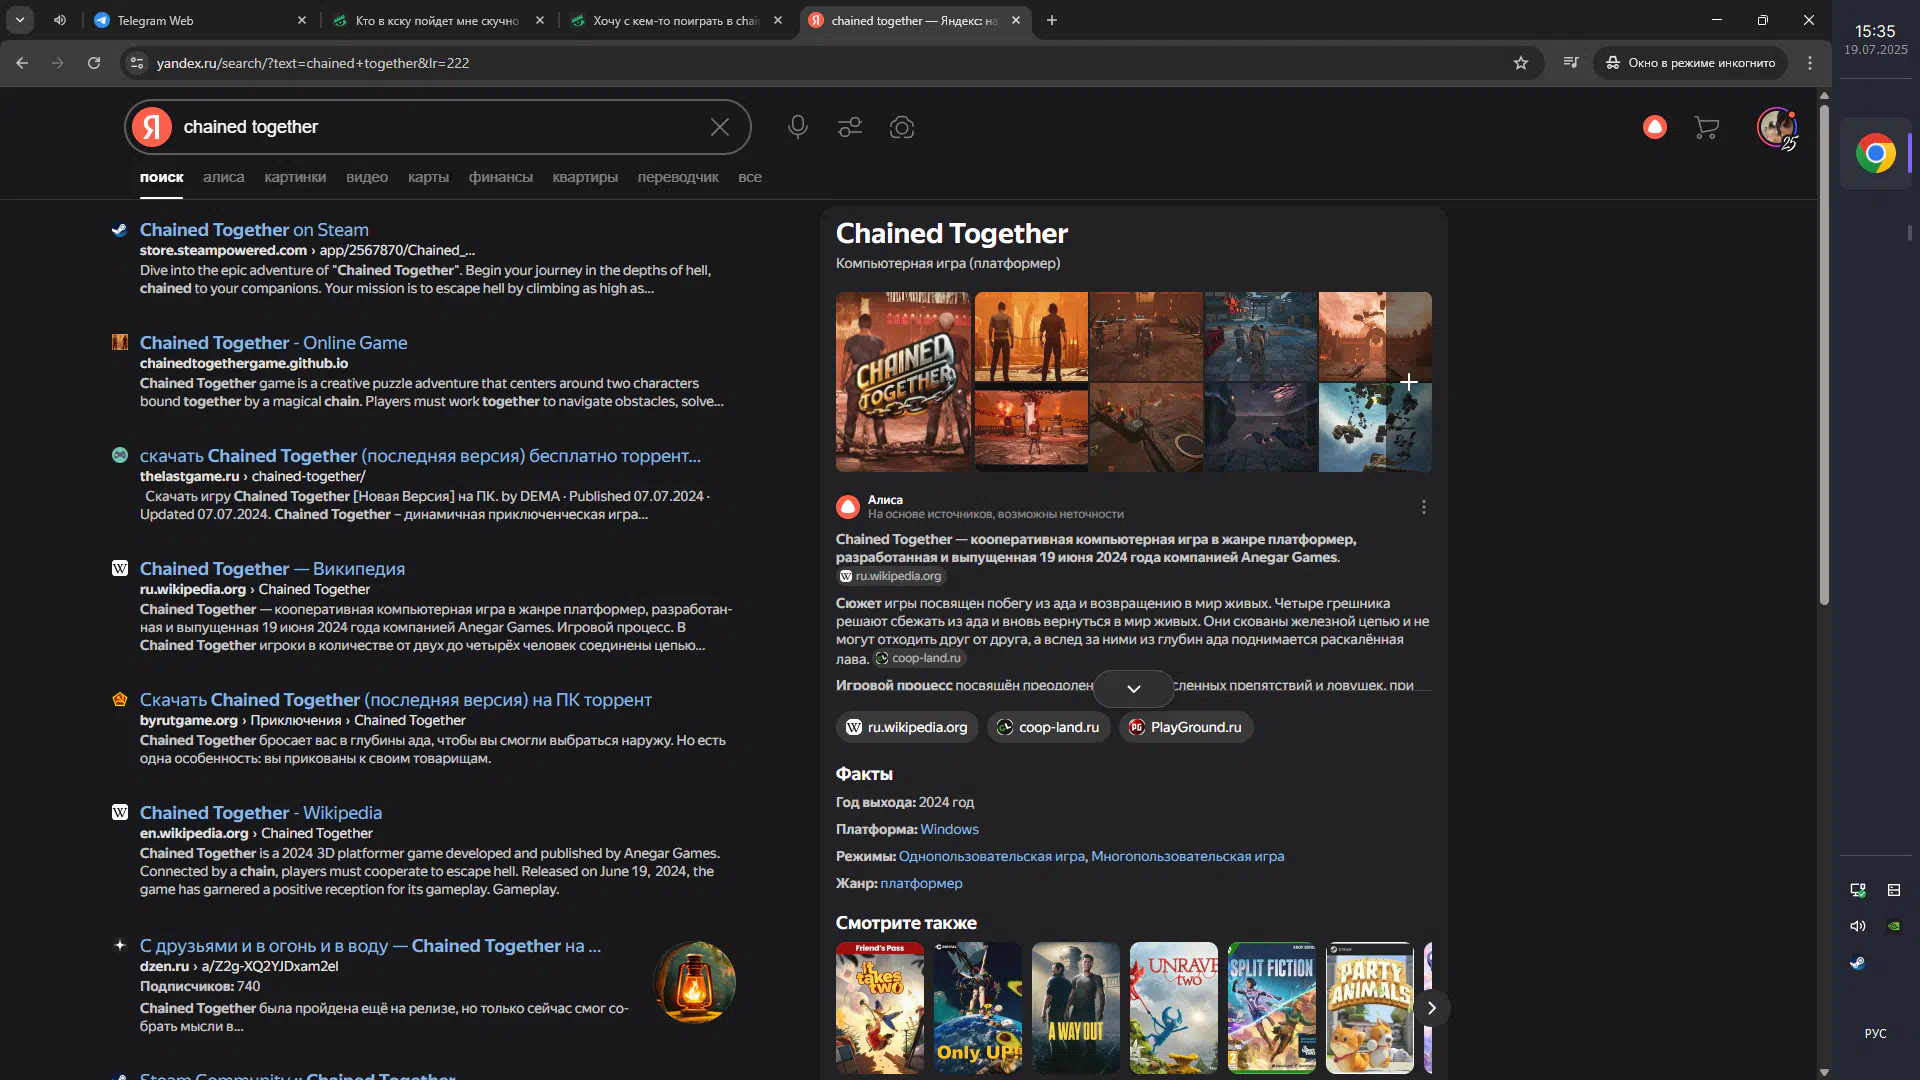Open media control icon in toolbar
The image size is (1920, 1080).
tap(1571, 63)
